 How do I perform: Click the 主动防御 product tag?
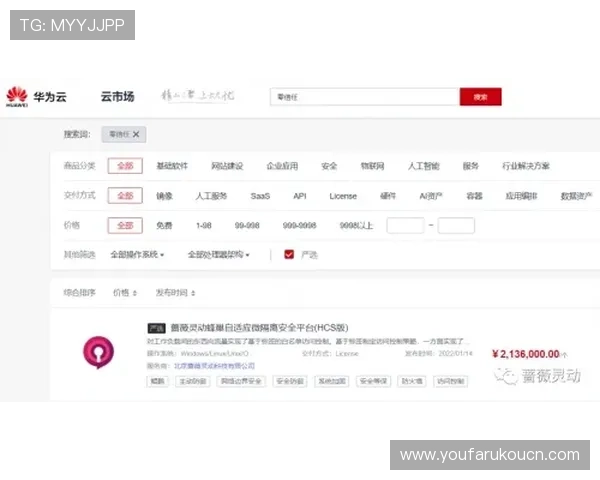pos(193,381)
